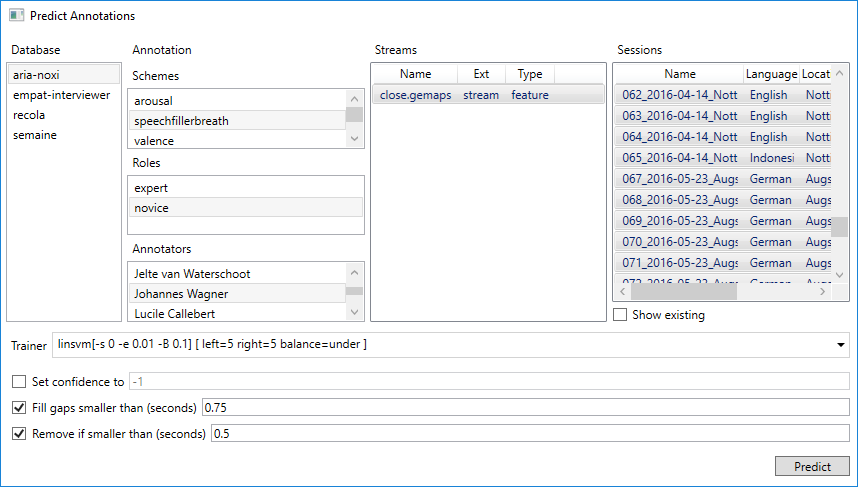Image resolution: width=858 pixels, height=487 pixels.
Task: Select the empat-interviewer database
Action: pos(63,95)
